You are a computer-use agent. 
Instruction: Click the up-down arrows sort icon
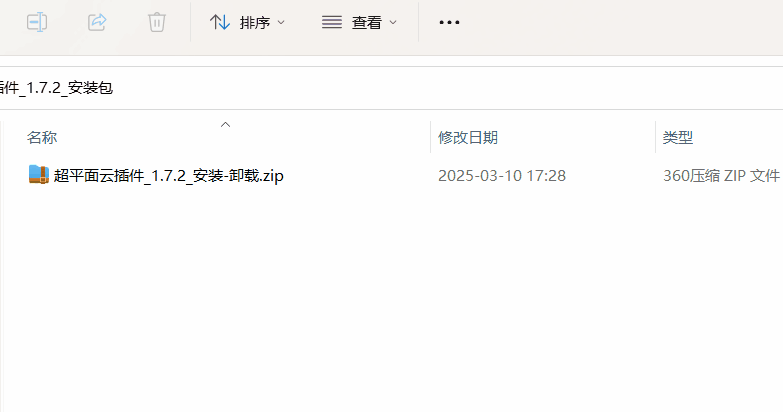point(220,22)
